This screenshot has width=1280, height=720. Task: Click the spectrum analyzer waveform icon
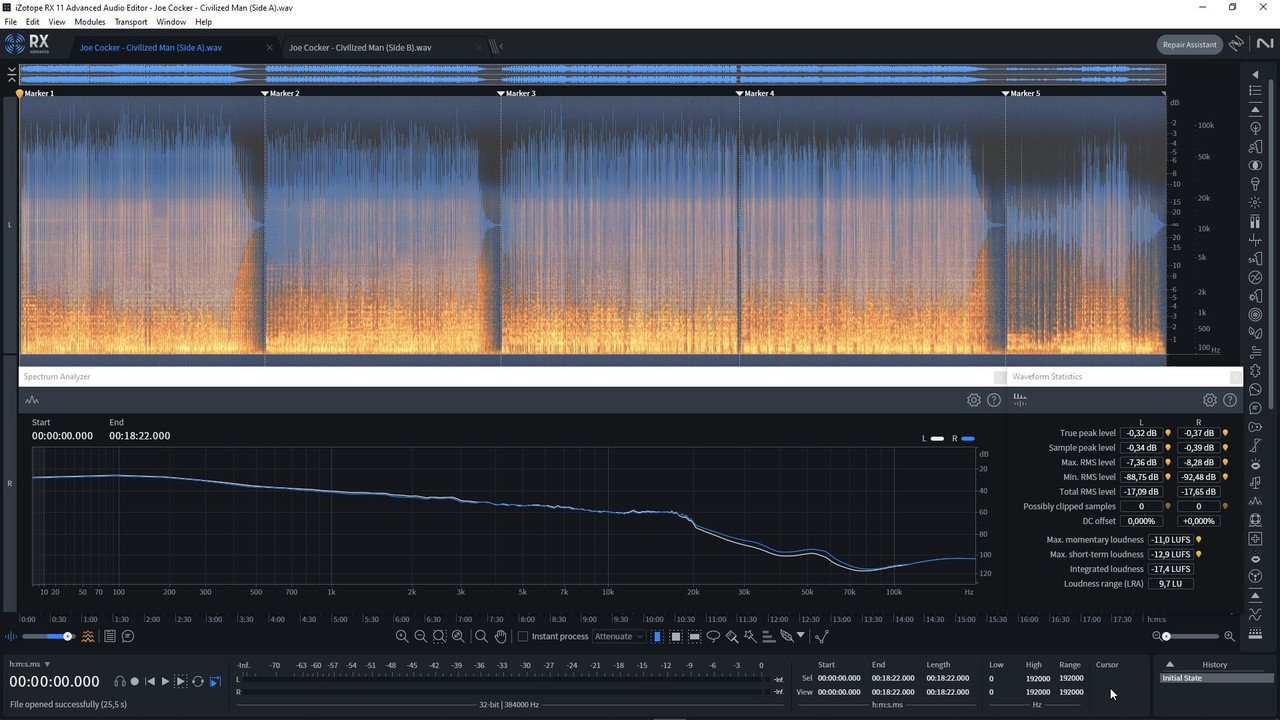point(32,400)
